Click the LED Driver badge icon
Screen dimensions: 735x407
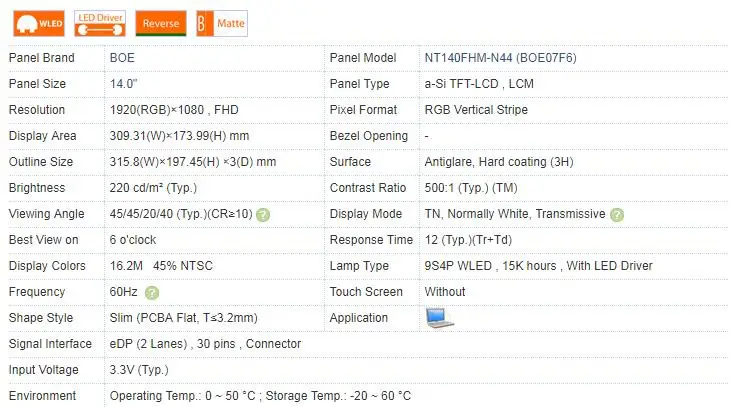(x=100, y=23)
